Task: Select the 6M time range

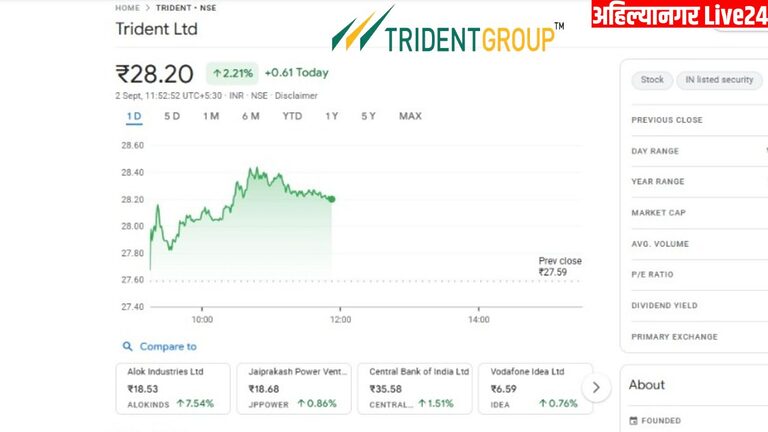Action: (x=250, y=116)
